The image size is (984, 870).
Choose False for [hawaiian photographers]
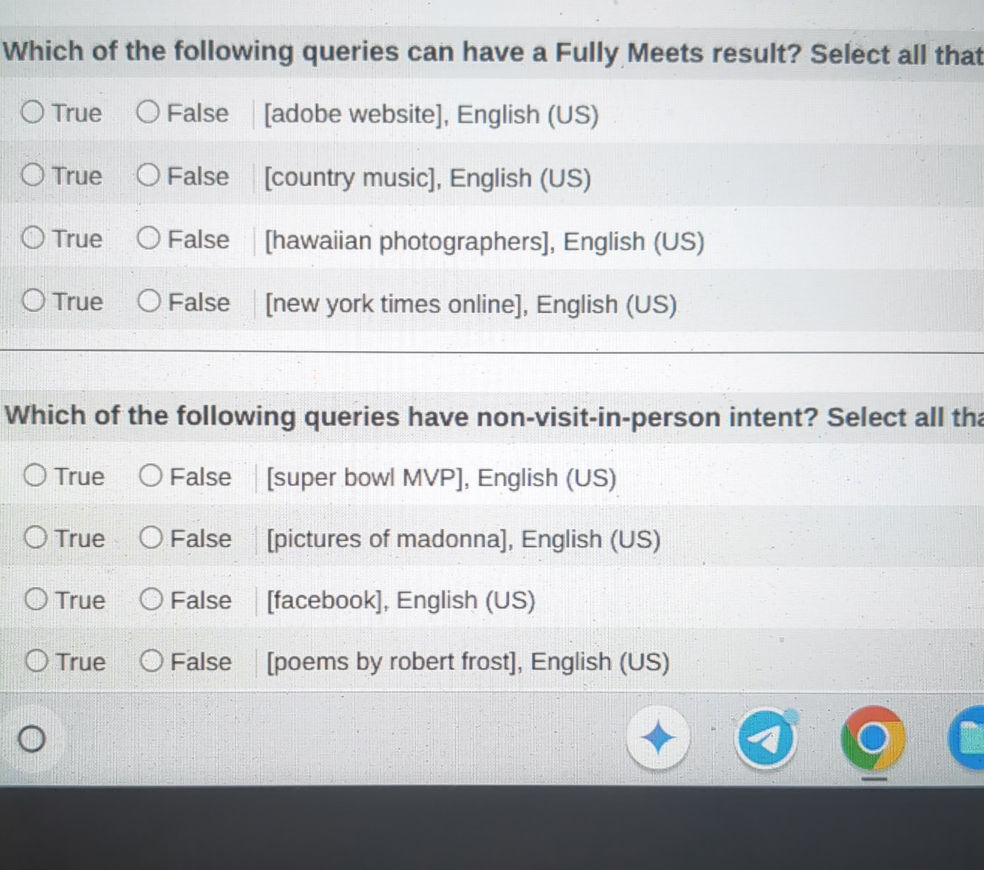point(148,238)
